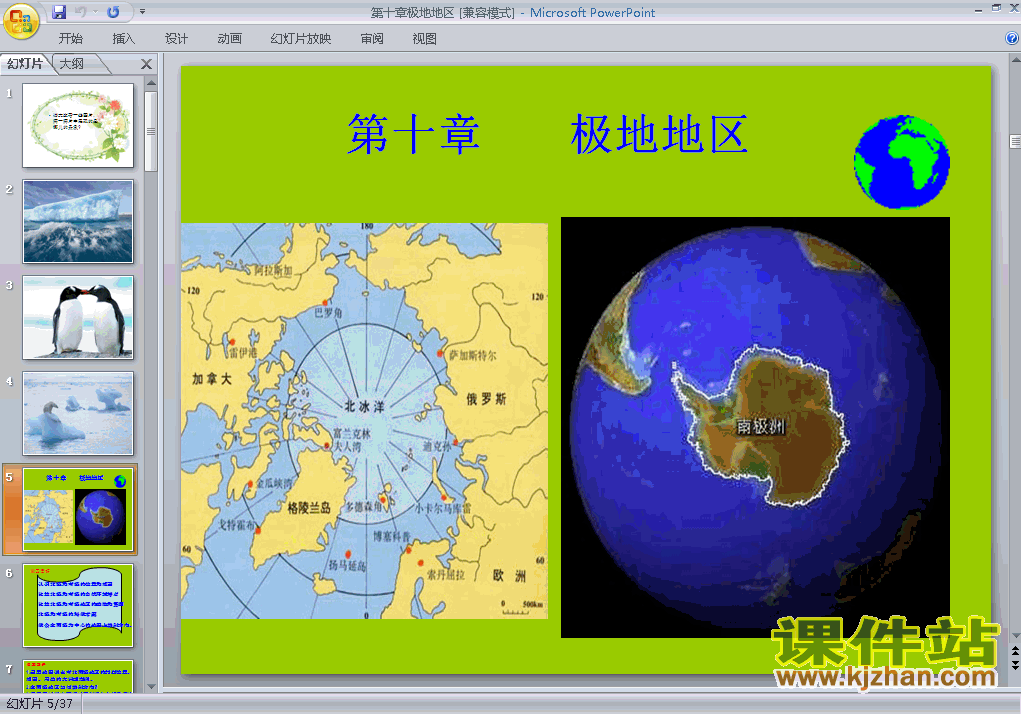
Task: Select the Antarctica globe image
Action: pyautogui.click(x=755, y=427)
